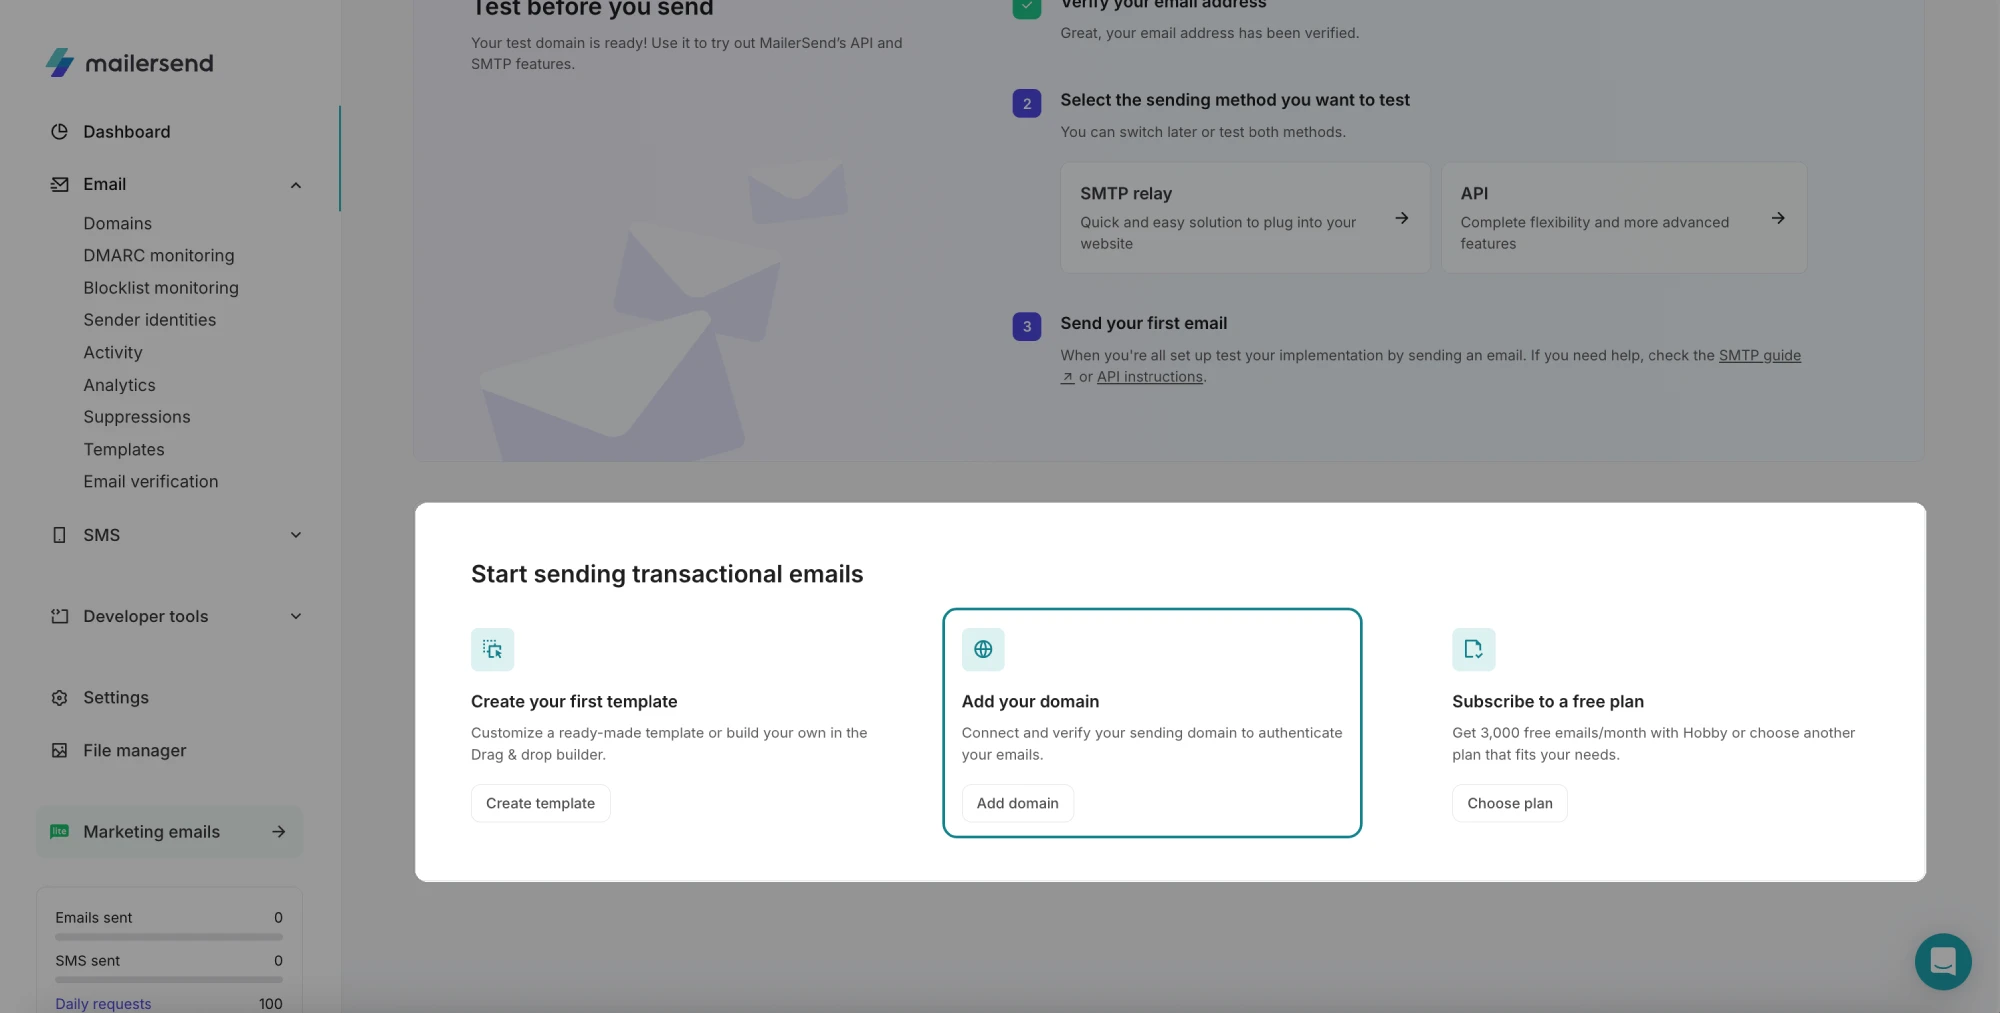This screenshot has width=2000, height=1013.
Task: Click the 'Add your domain' card title
Action: pos(1030,701)
